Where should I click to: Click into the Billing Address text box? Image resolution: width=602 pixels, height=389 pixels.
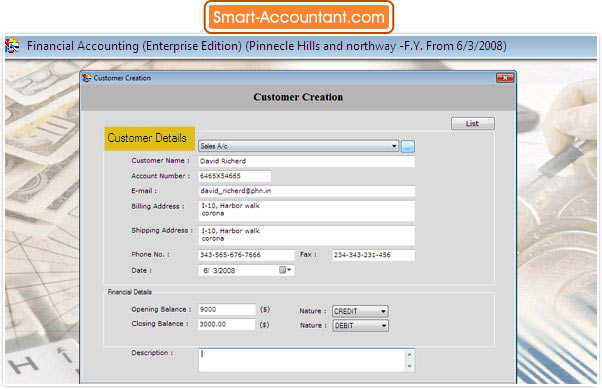click(306, 211)
